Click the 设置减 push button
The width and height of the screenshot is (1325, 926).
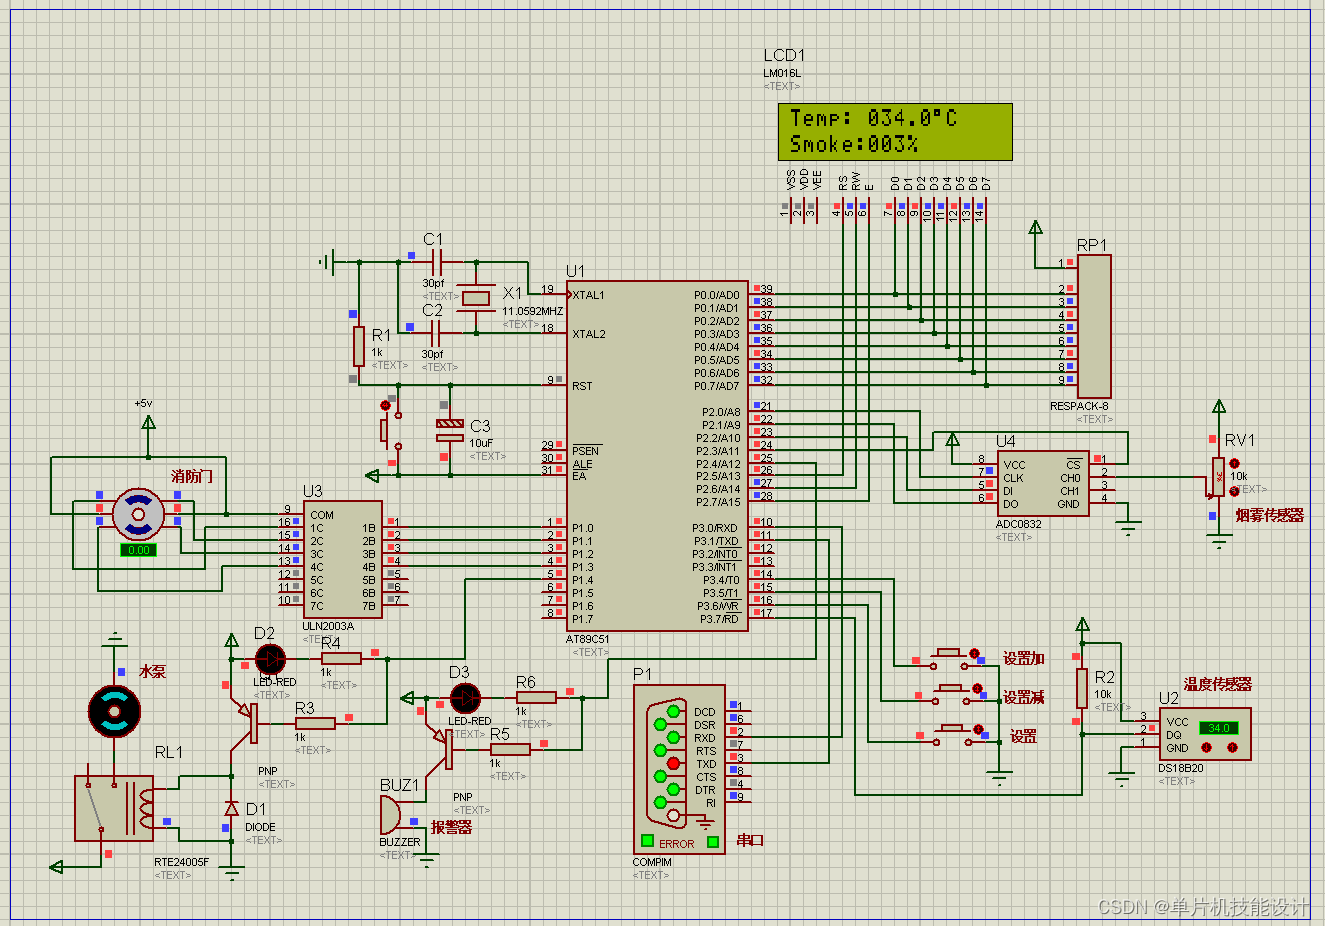951,692
